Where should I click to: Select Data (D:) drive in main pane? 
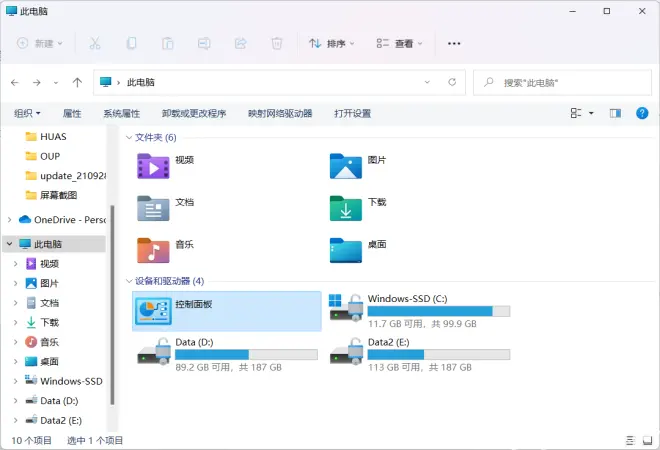click(x=227, y=355)
